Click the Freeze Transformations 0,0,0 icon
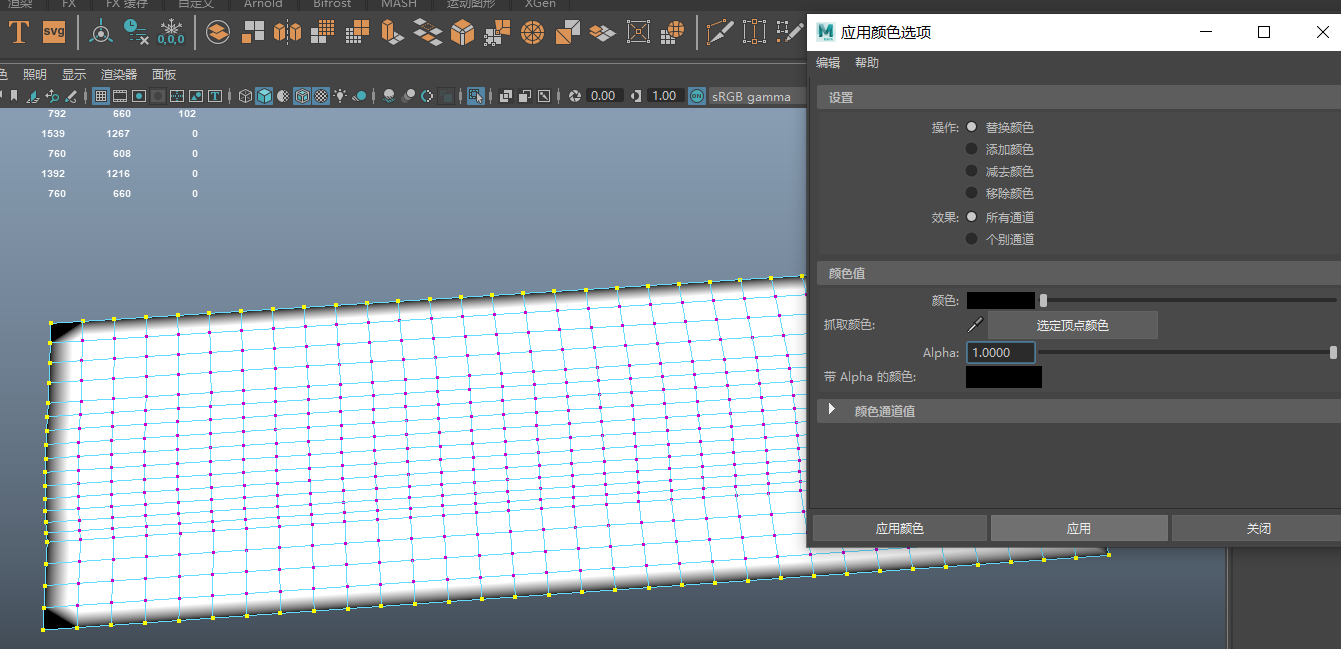The image size is (1341, 649). click(171, 33)
